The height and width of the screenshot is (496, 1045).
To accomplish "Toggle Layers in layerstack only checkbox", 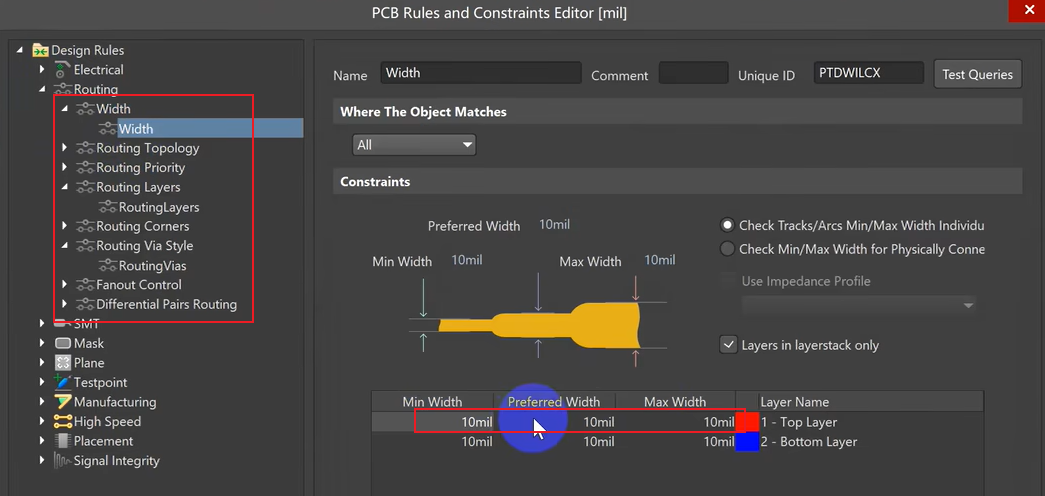I will (x=728, y=345).
